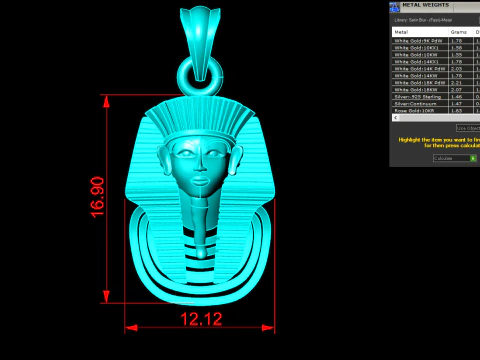
Task: Click the 2.03 grams cell
Action: tap(461, 69)
